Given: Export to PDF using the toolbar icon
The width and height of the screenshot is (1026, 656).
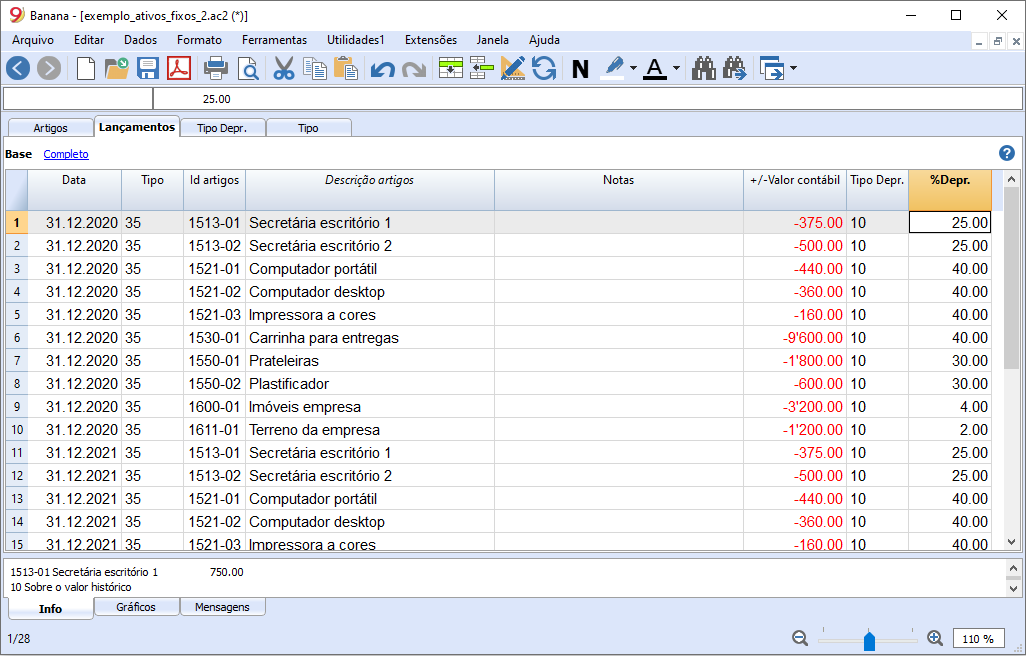Looking at the screenshot, I should 178,68.
